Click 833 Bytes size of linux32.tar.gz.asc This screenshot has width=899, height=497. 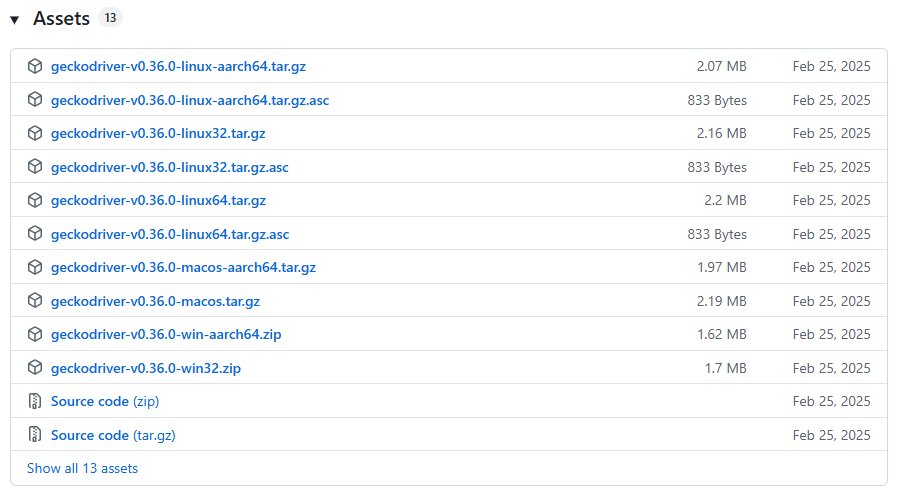[717, 167]
